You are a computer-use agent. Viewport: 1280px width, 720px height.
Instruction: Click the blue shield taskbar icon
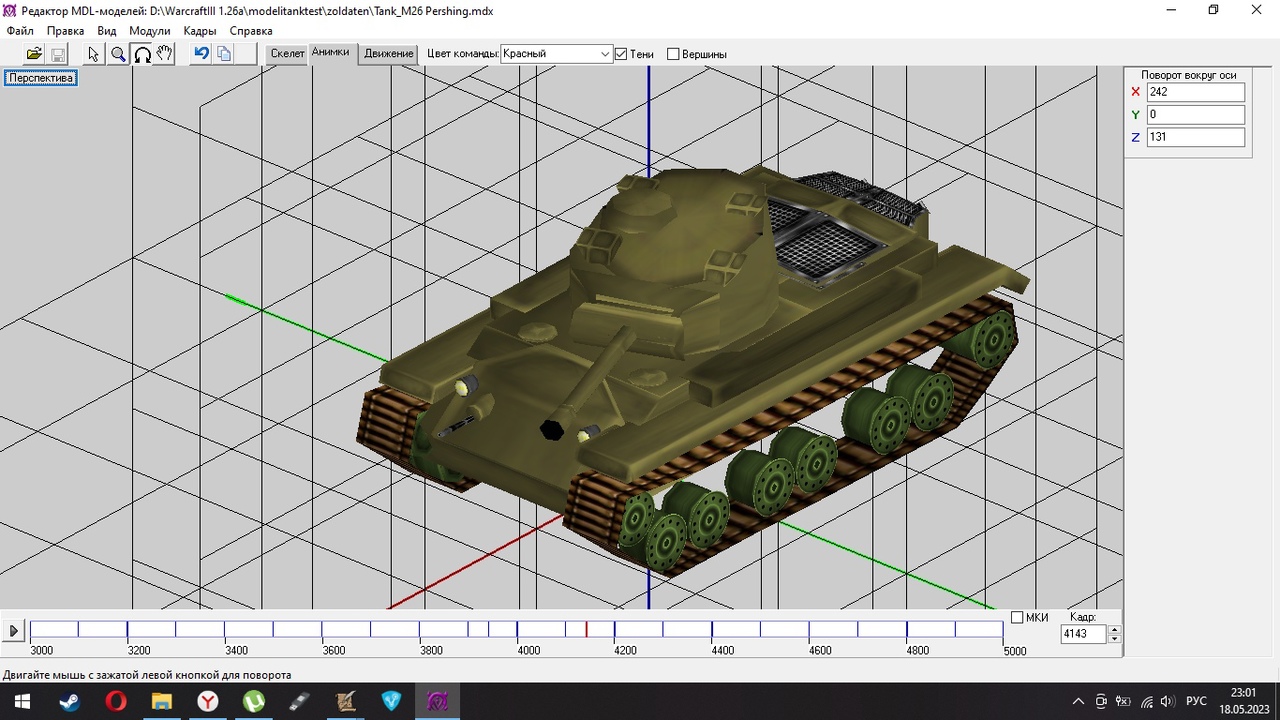391,701
